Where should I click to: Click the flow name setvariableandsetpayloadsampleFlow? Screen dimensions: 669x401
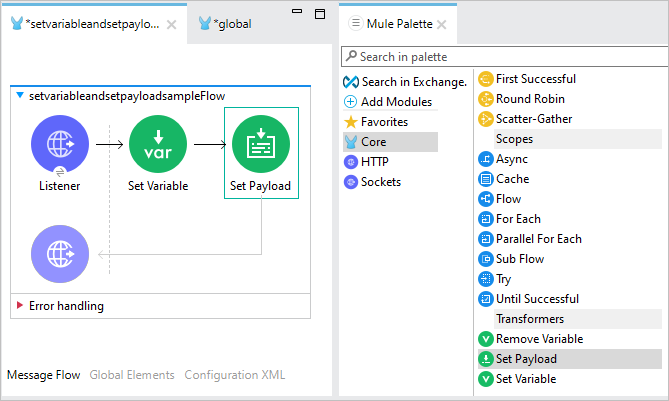tap(127, 96)
